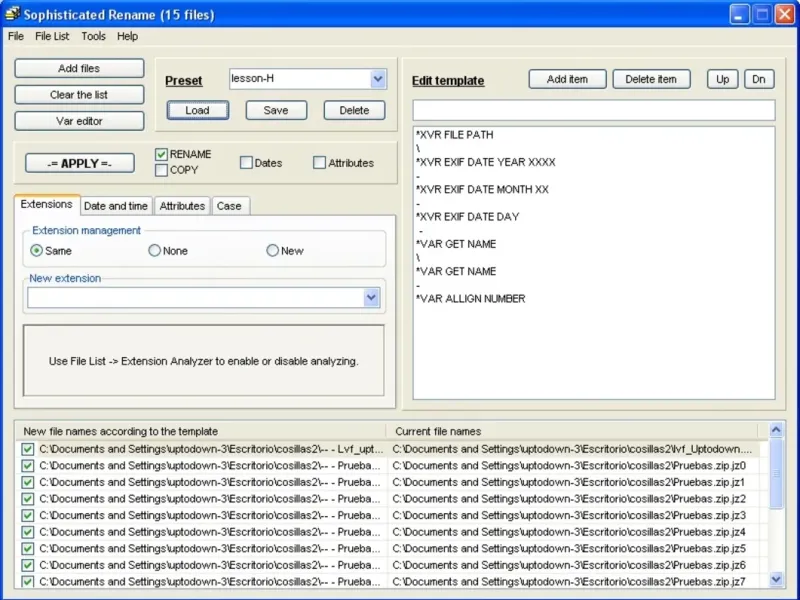Image resolution: width=800 pixels, height=600 pixels.
Task: Open the Tools menu
Action: coord(93,36)
